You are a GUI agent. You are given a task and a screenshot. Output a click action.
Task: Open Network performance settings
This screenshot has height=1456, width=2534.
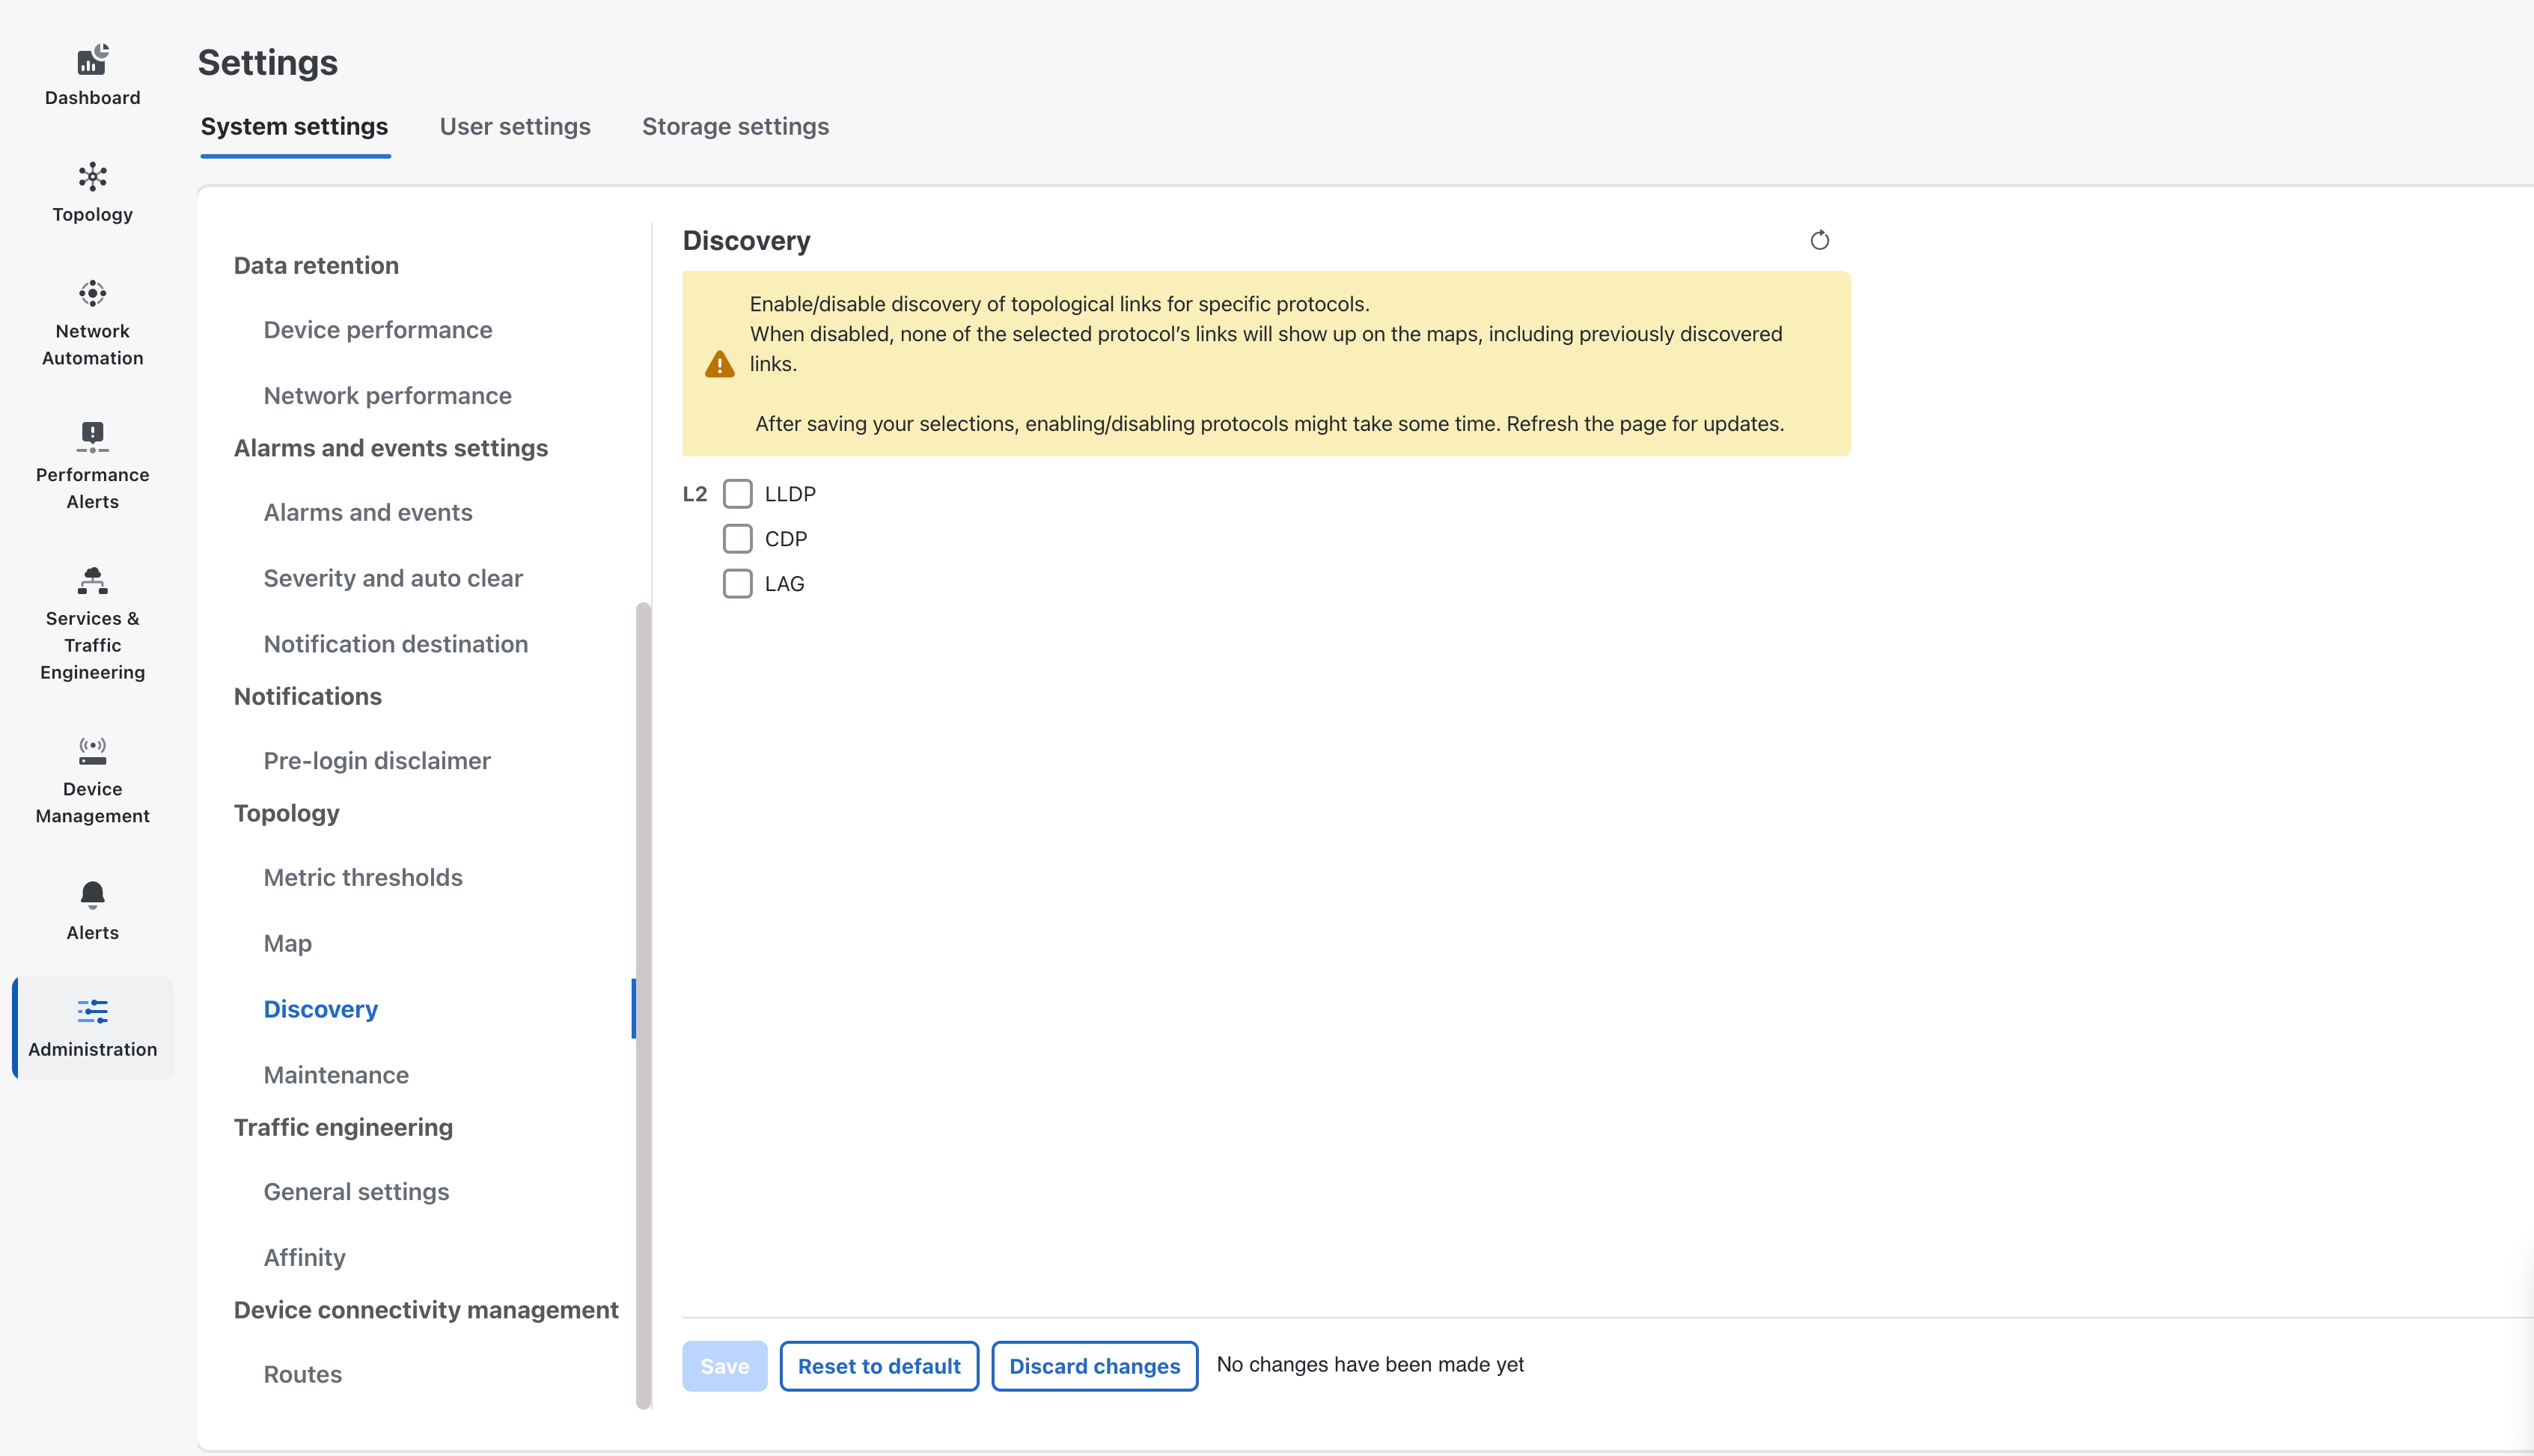coord(387,396)
